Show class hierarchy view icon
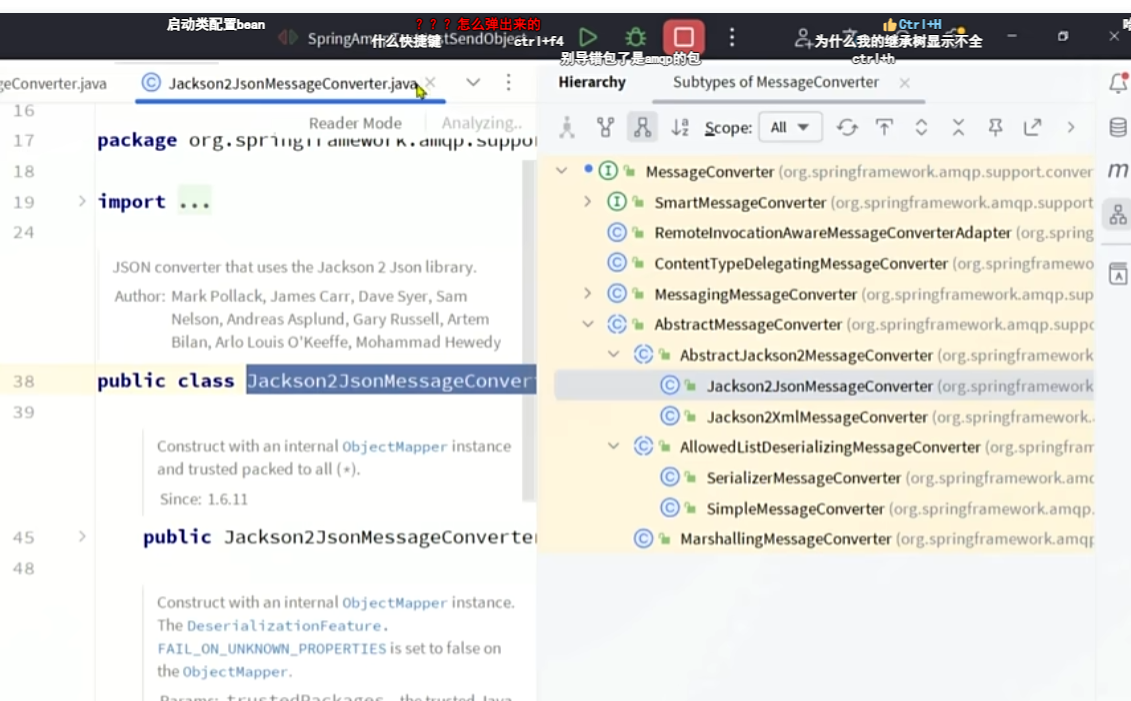Screen dimensions: 1131x701 pos(567,128)
